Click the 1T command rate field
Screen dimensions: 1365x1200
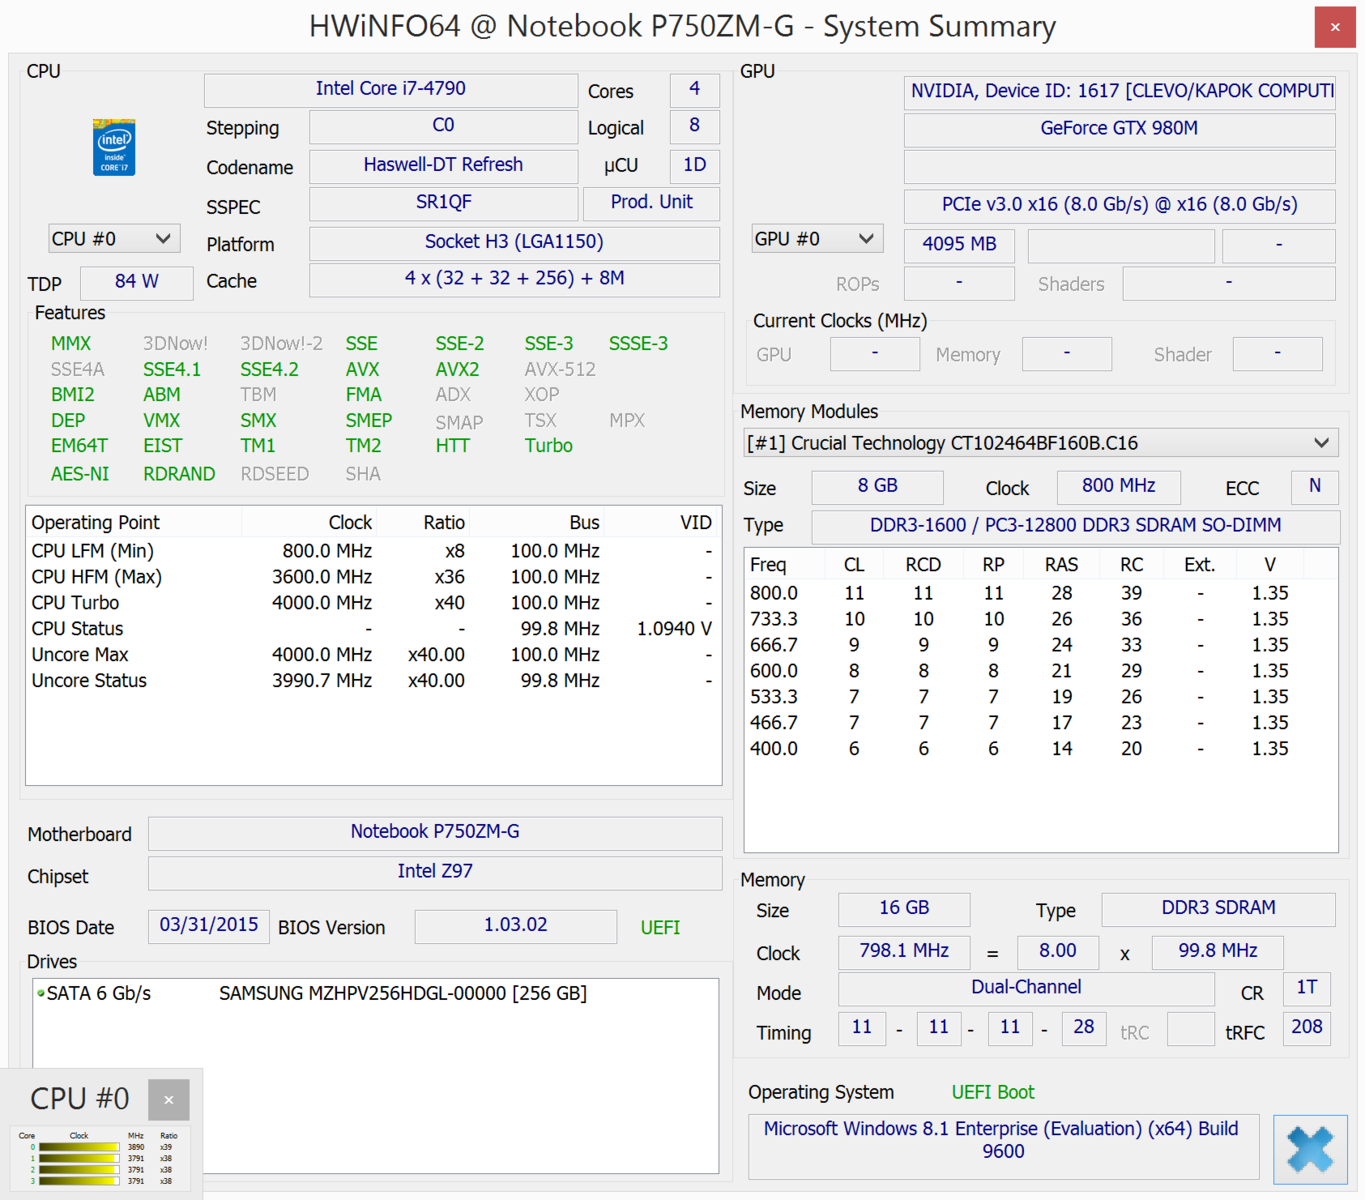pyautogui.click(x=1307, y=989)
